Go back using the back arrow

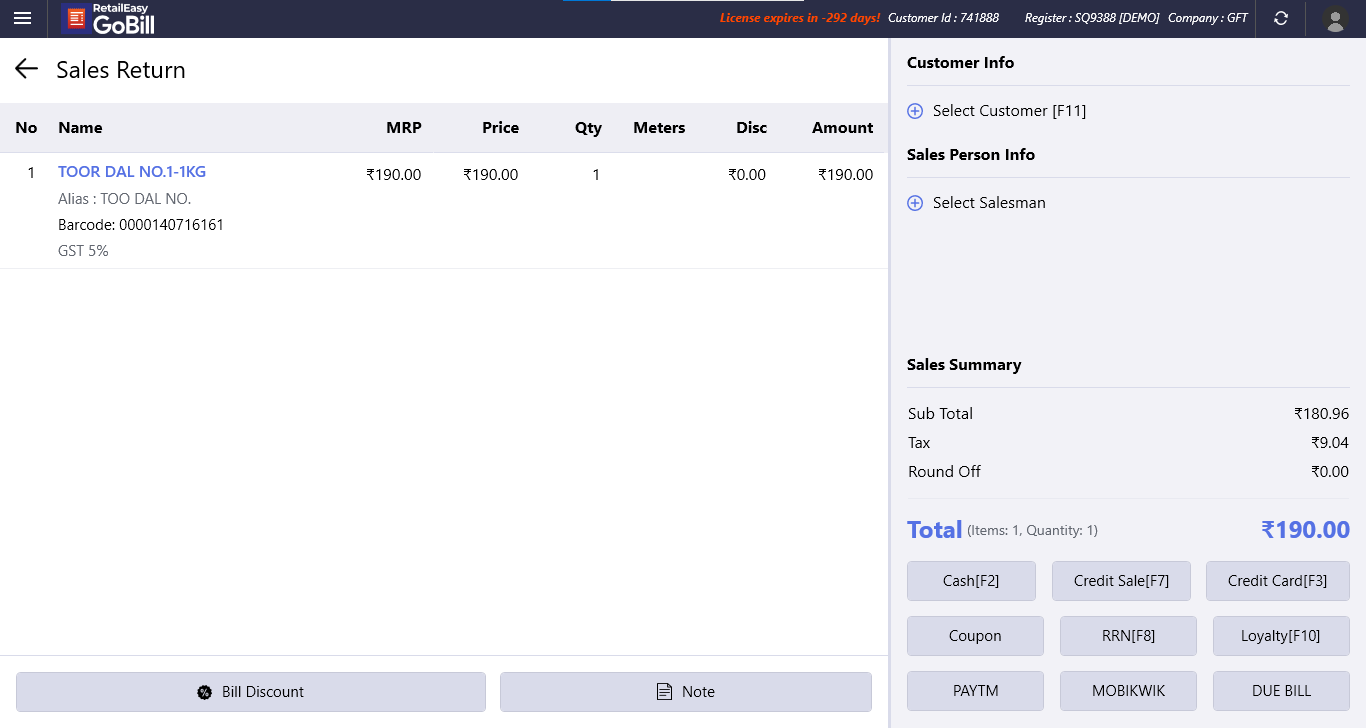(26, 69)
